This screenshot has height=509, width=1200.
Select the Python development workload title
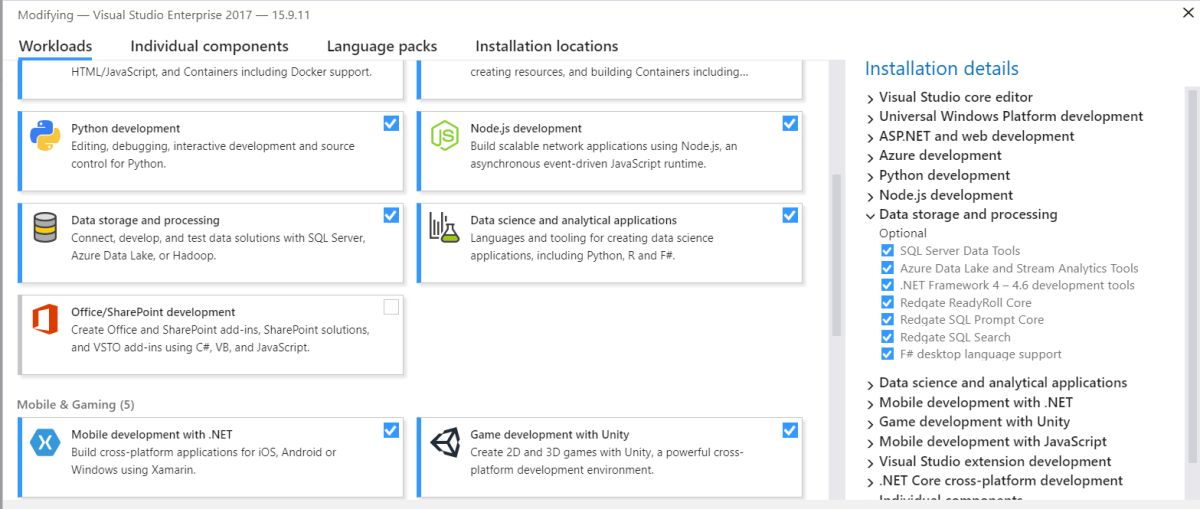point(126,128)
